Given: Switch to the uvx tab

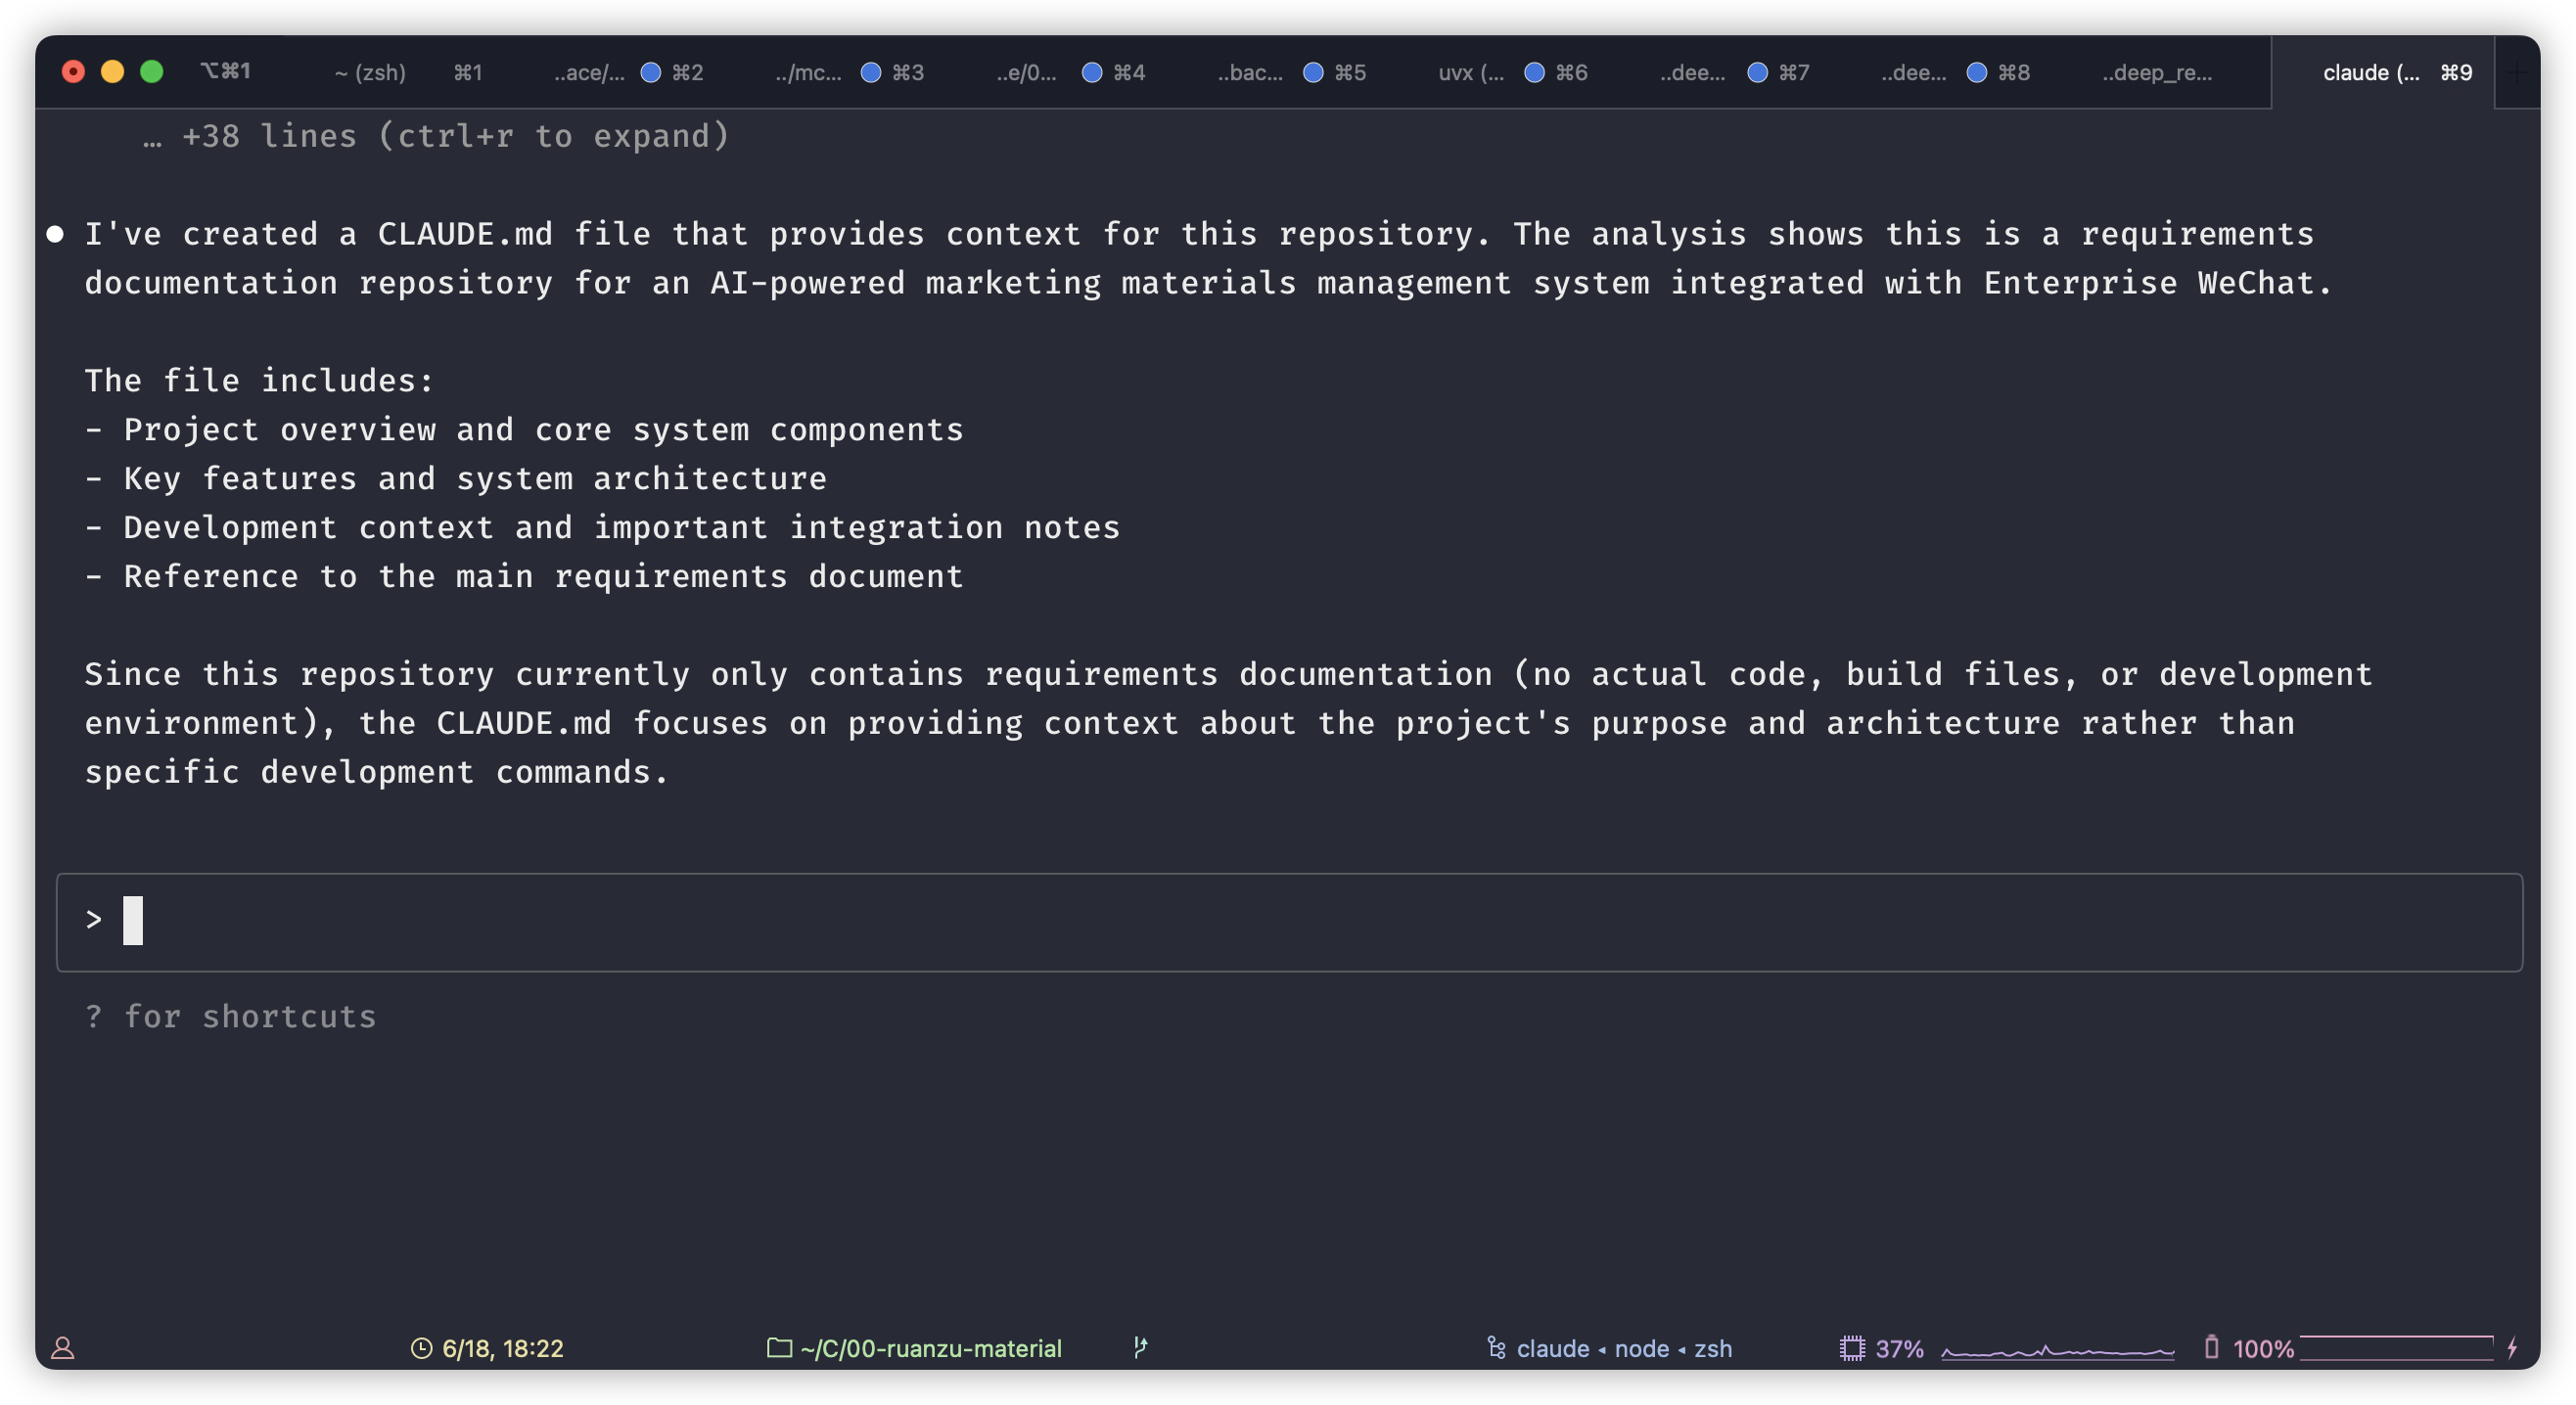Looking at the screenshot, I should (x=1470, y=72).
